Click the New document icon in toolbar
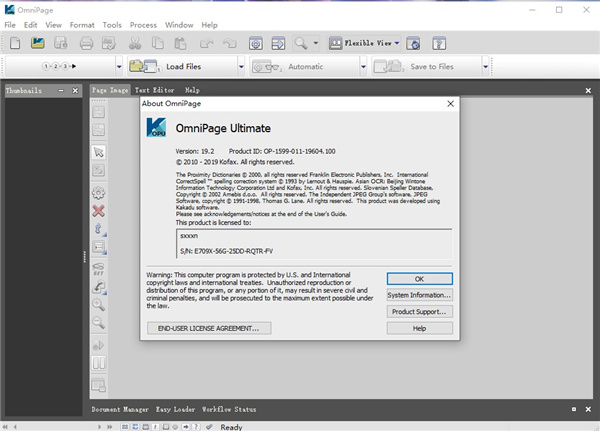The width and height of the screenshot is (600, 431). [15, 43]
